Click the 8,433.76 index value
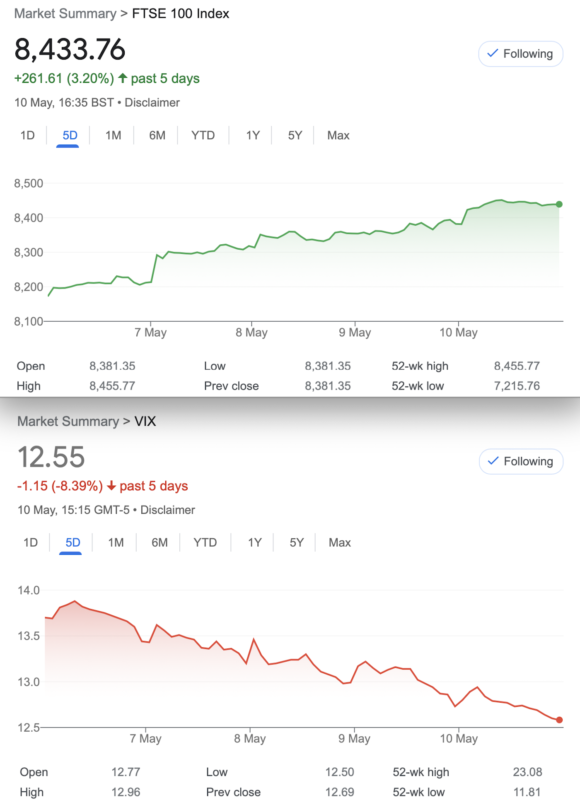The width and height of the screenshot is (580, 800). [70, 49]
